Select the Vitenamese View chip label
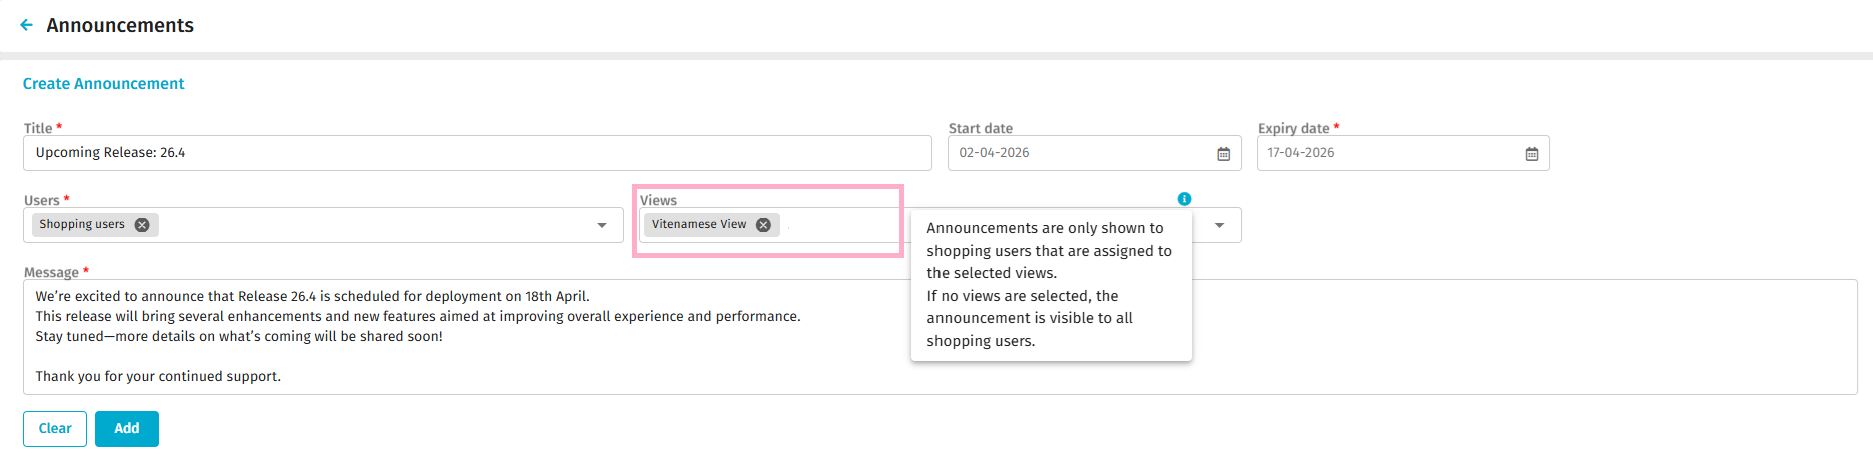 click(699, 225)
